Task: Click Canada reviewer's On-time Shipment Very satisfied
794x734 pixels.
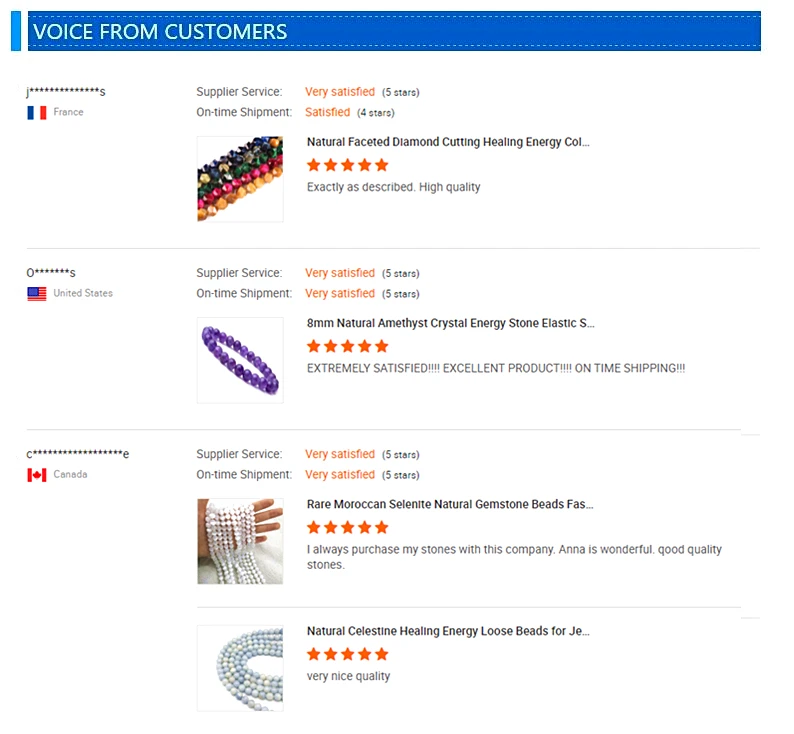Action: tap(340, 474)
